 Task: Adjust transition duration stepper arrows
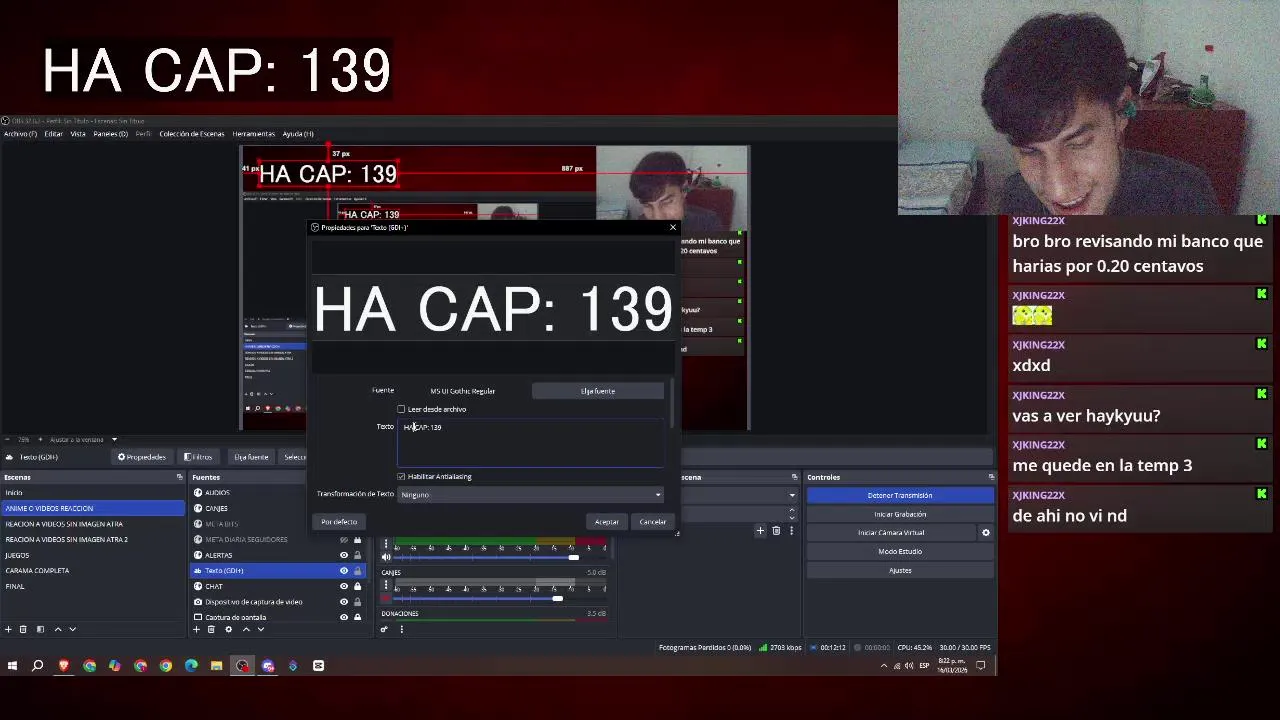pyautogui.click(x=791, y=514)
